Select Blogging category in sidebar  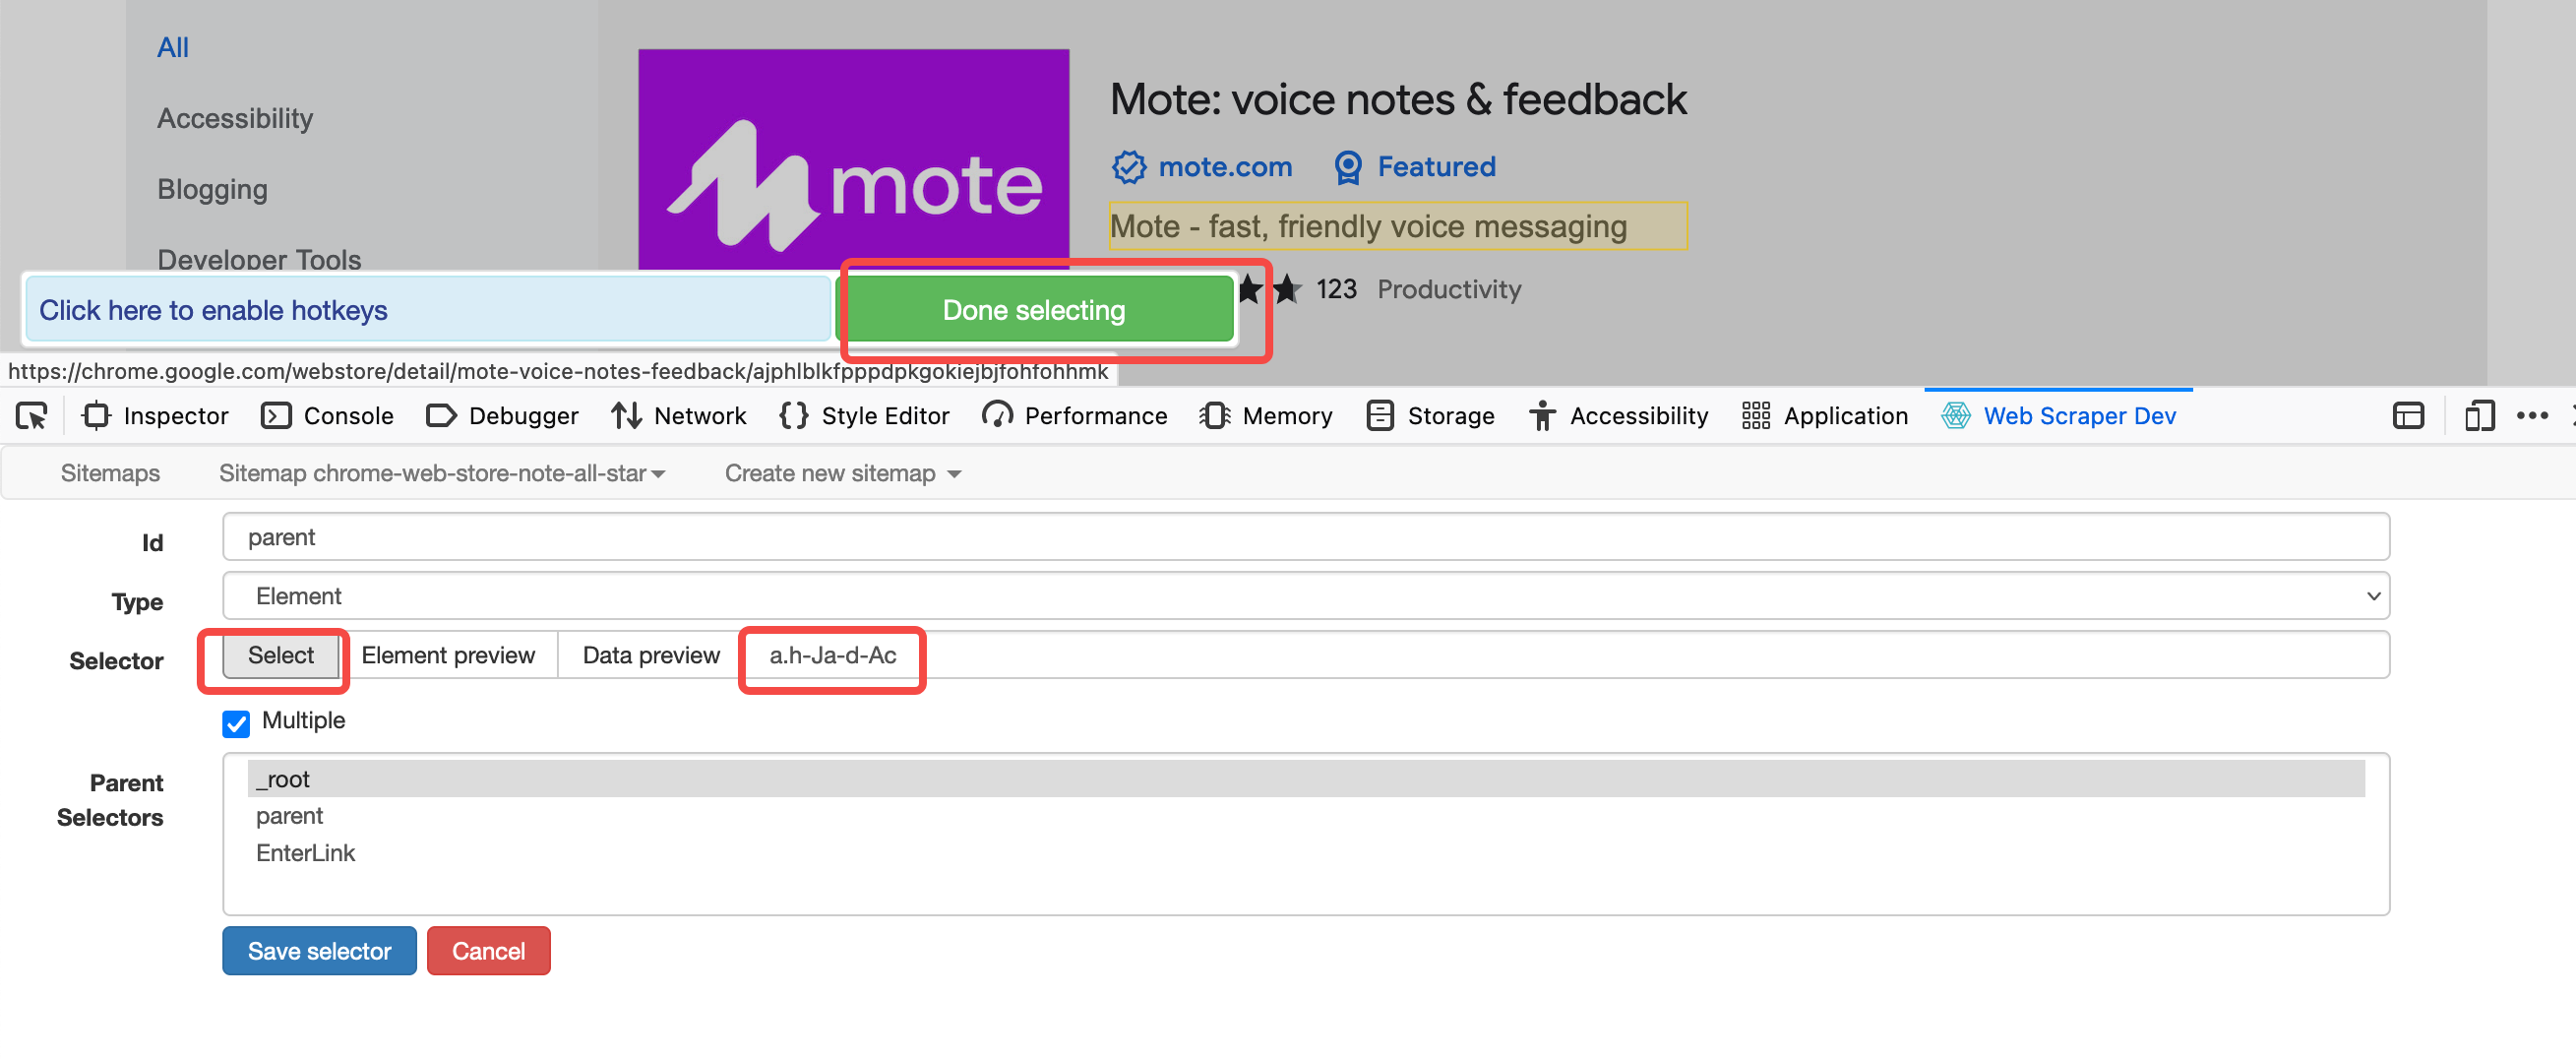tap(212, 189)
